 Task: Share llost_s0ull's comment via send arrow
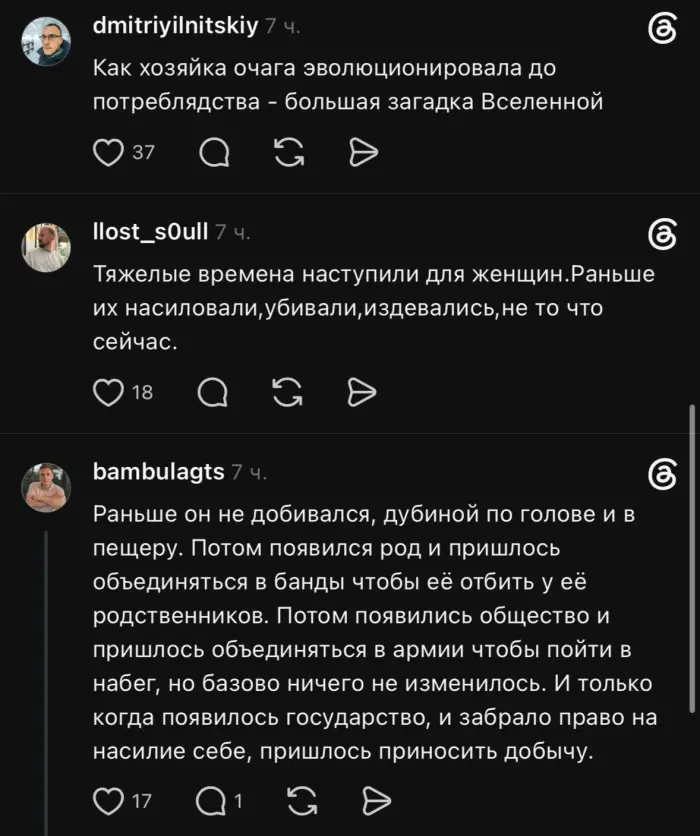(362, 393)
